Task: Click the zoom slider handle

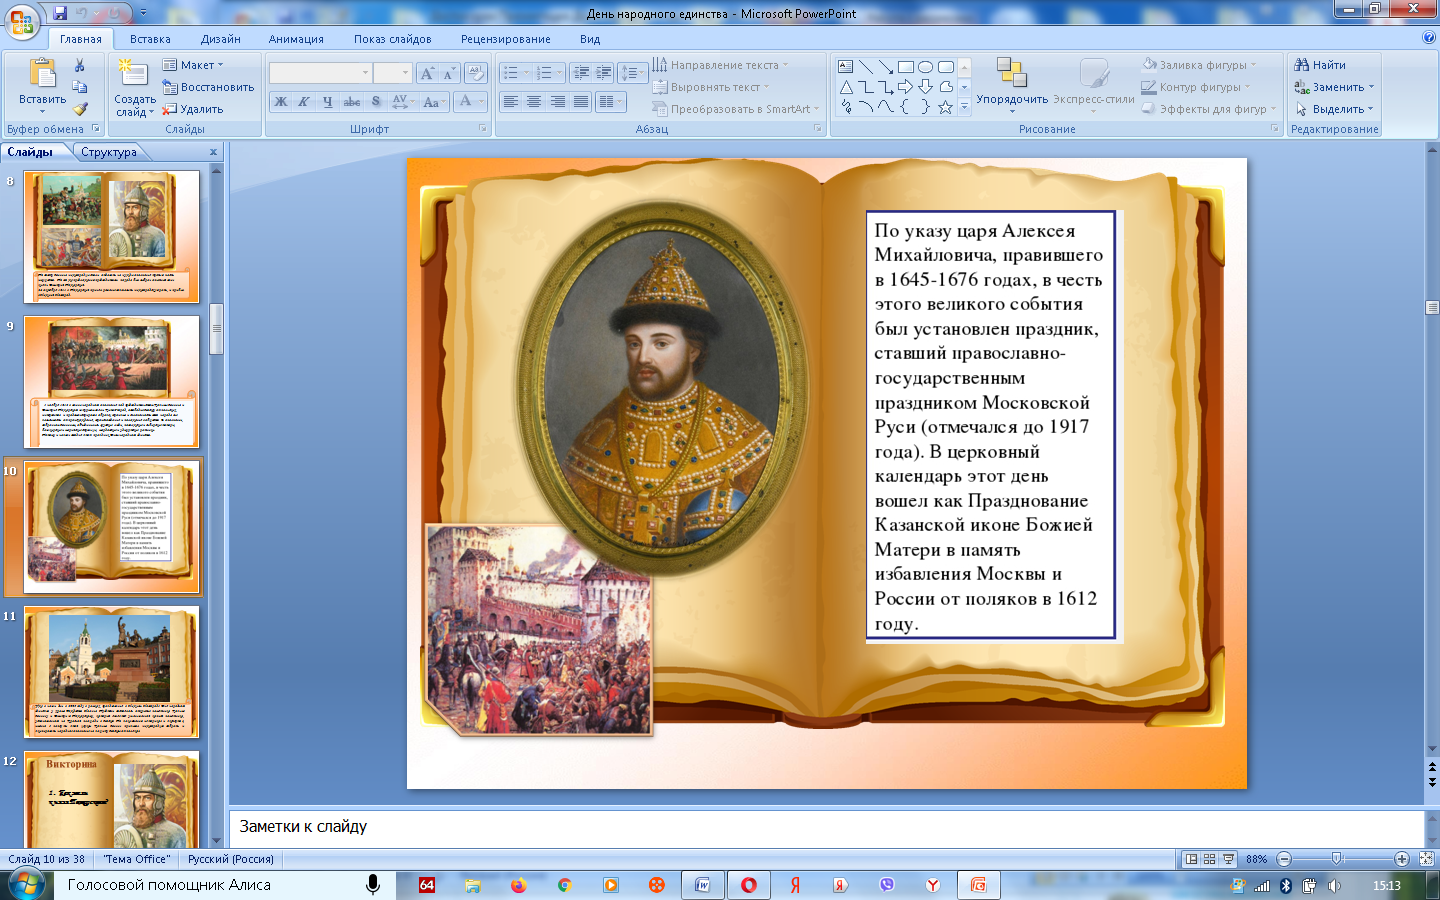Action: click(1337, 859)
